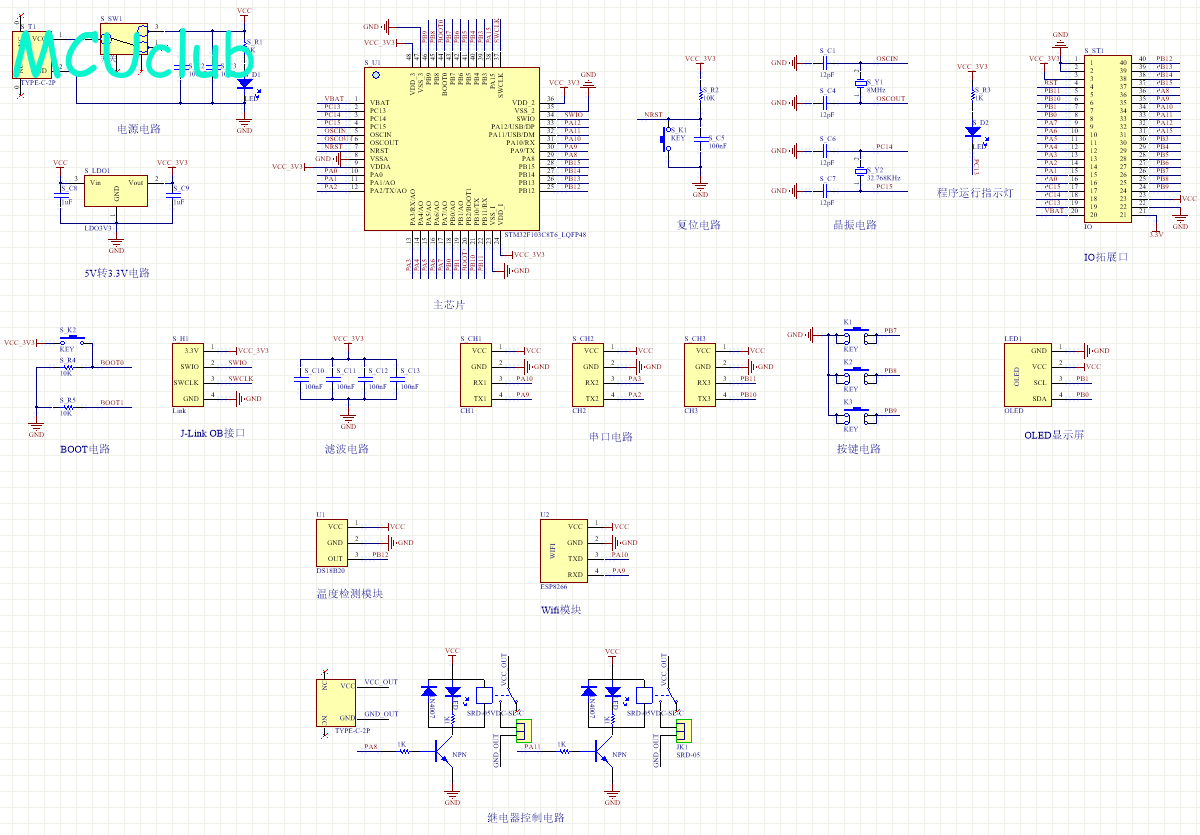Click the MCUclub watermark logo

click(133, 54)
